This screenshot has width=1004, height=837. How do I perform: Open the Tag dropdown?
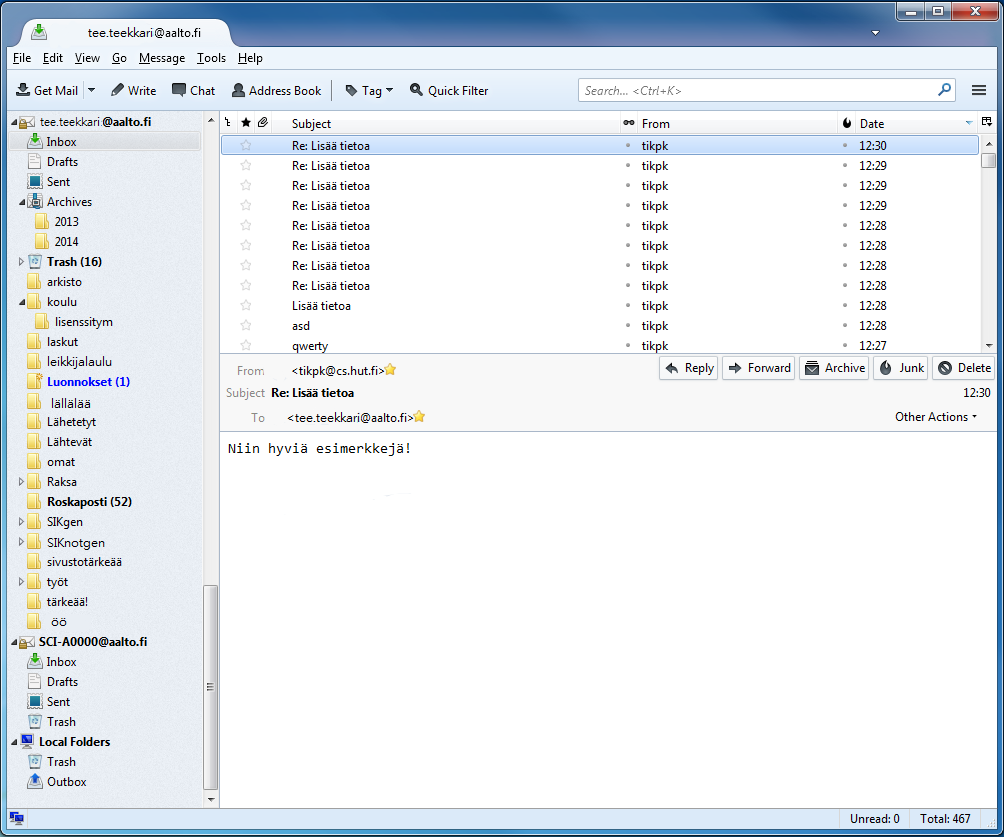click(369, 90)
